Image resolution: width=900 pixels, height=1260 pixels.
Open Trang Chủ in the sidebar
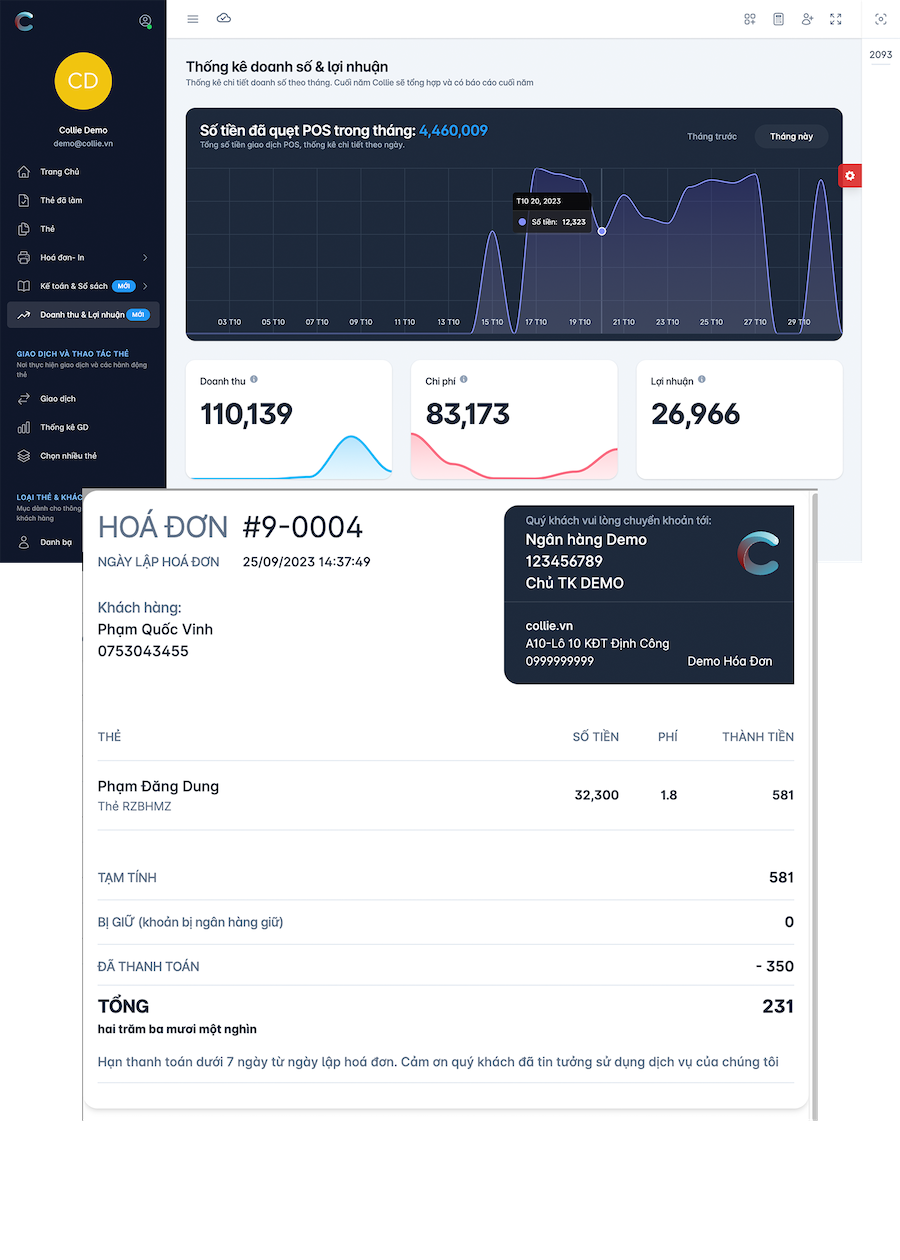tap(59, 172)
